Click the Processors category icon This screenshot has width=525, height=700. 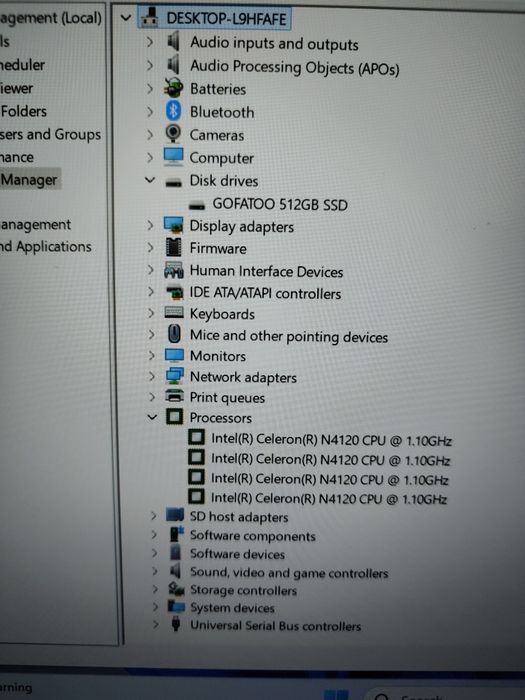point(175,417)
